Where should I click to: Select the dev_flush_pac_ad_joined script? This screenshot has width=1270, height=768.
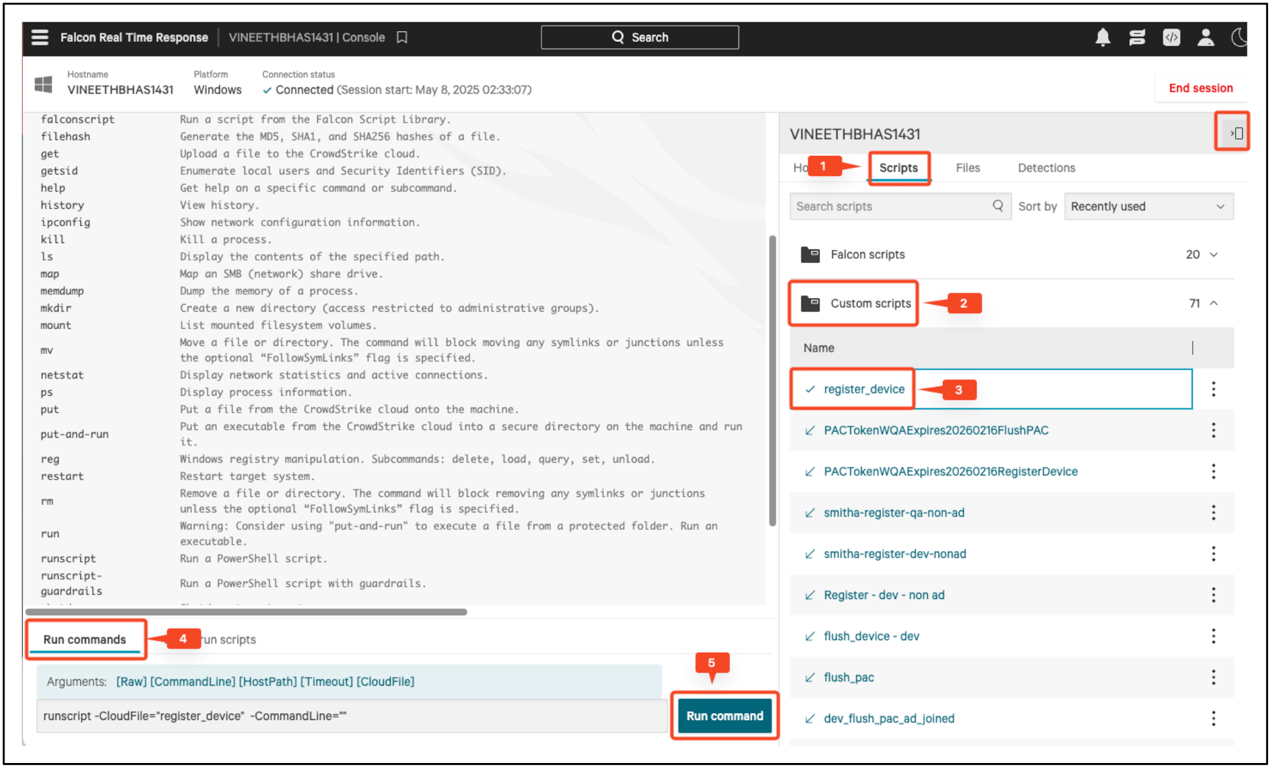tap(889, 718)
